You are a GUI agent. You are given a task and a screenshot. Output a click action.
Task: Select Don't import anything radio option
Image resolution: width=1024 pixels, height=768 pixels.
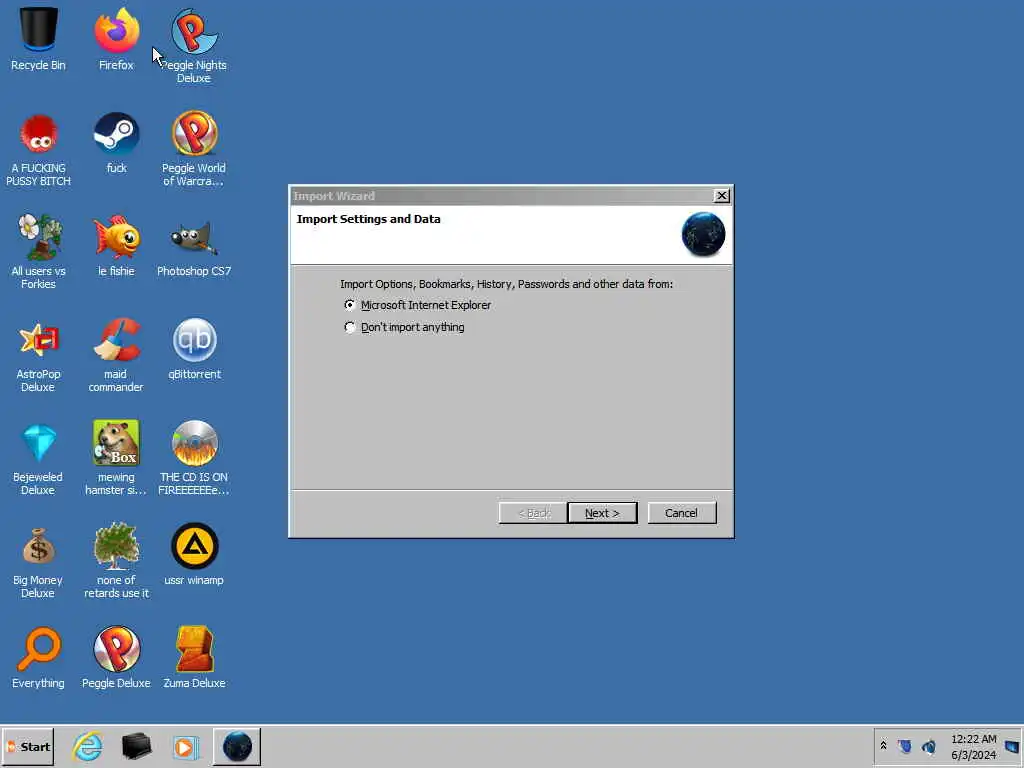click(350, 327)
